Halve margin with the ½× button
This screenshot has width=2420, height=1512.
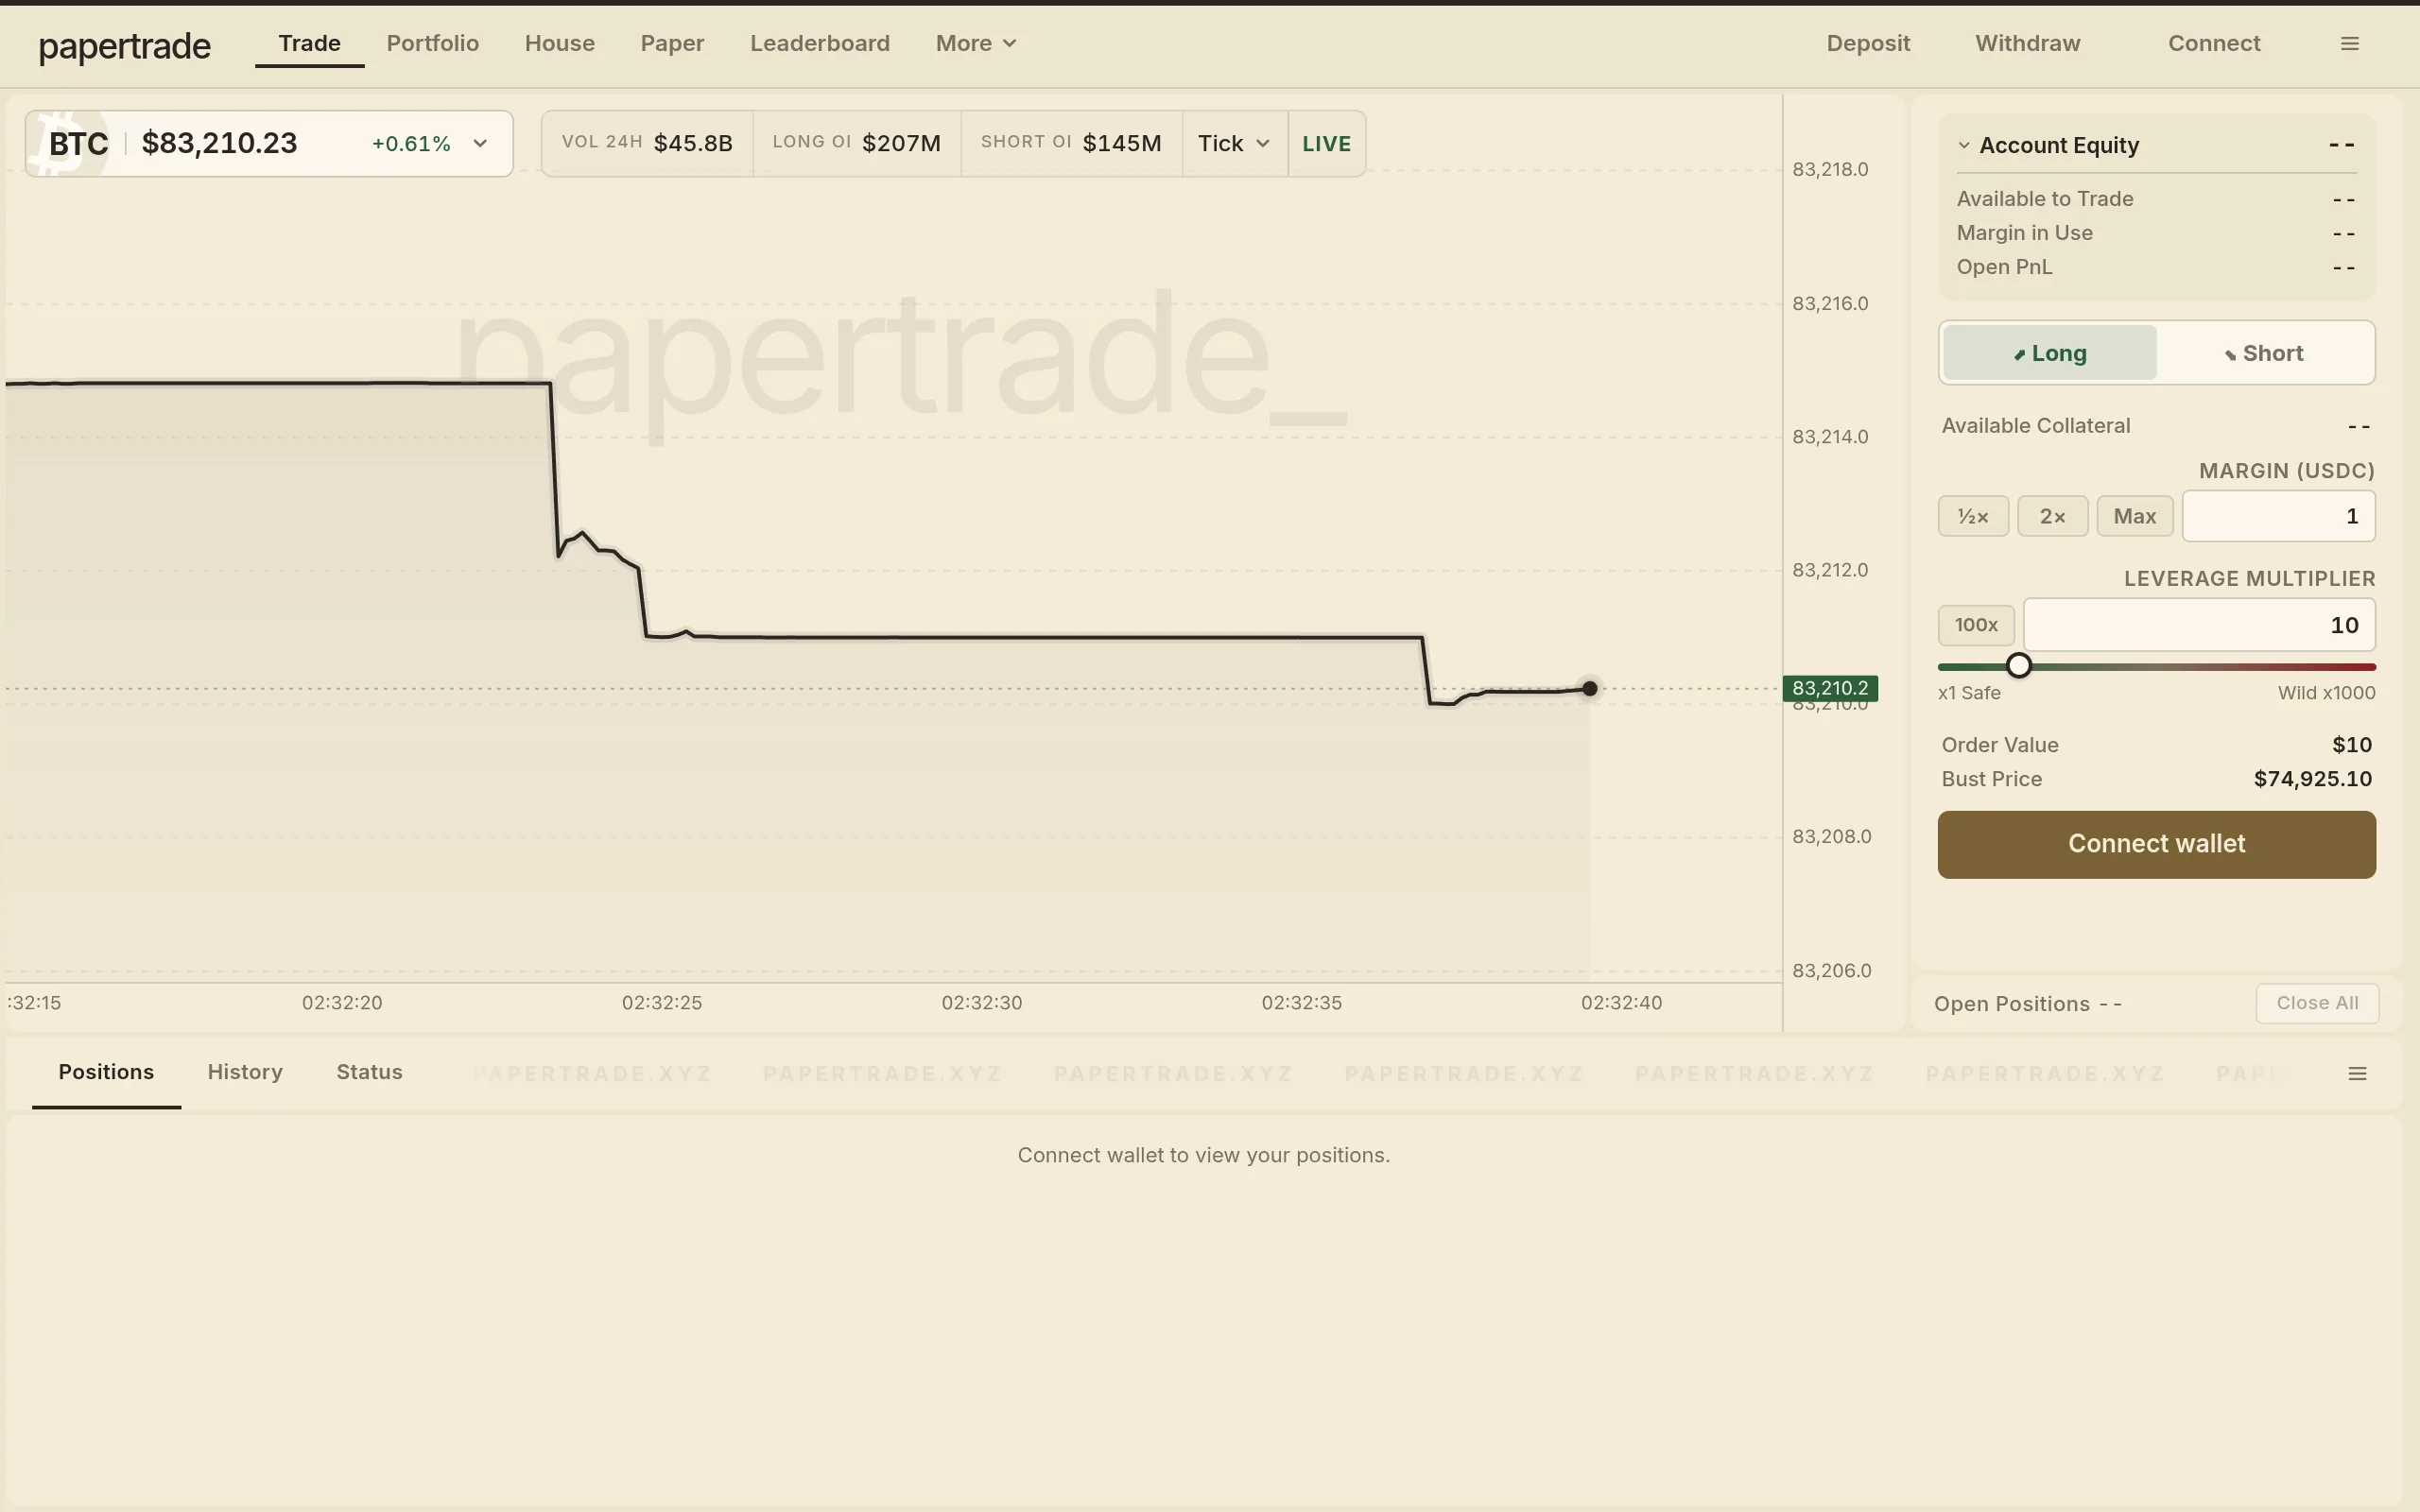point(1973,516)
